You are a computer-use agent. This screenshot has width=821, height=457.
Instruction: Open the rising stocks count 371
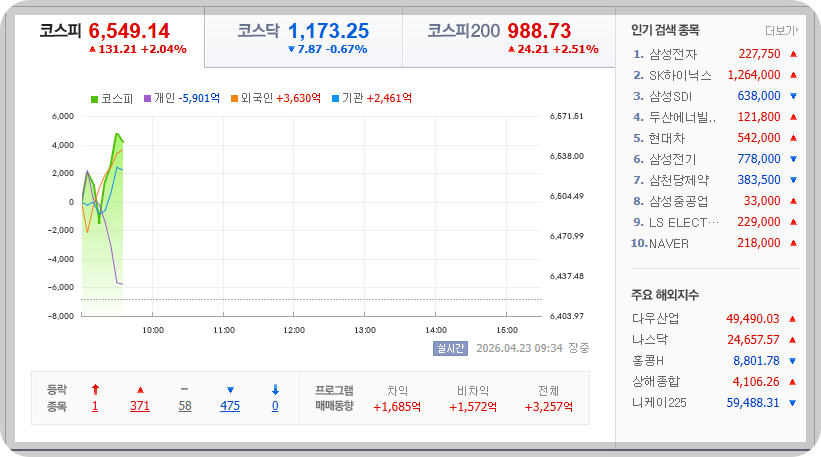pos(140,406)
